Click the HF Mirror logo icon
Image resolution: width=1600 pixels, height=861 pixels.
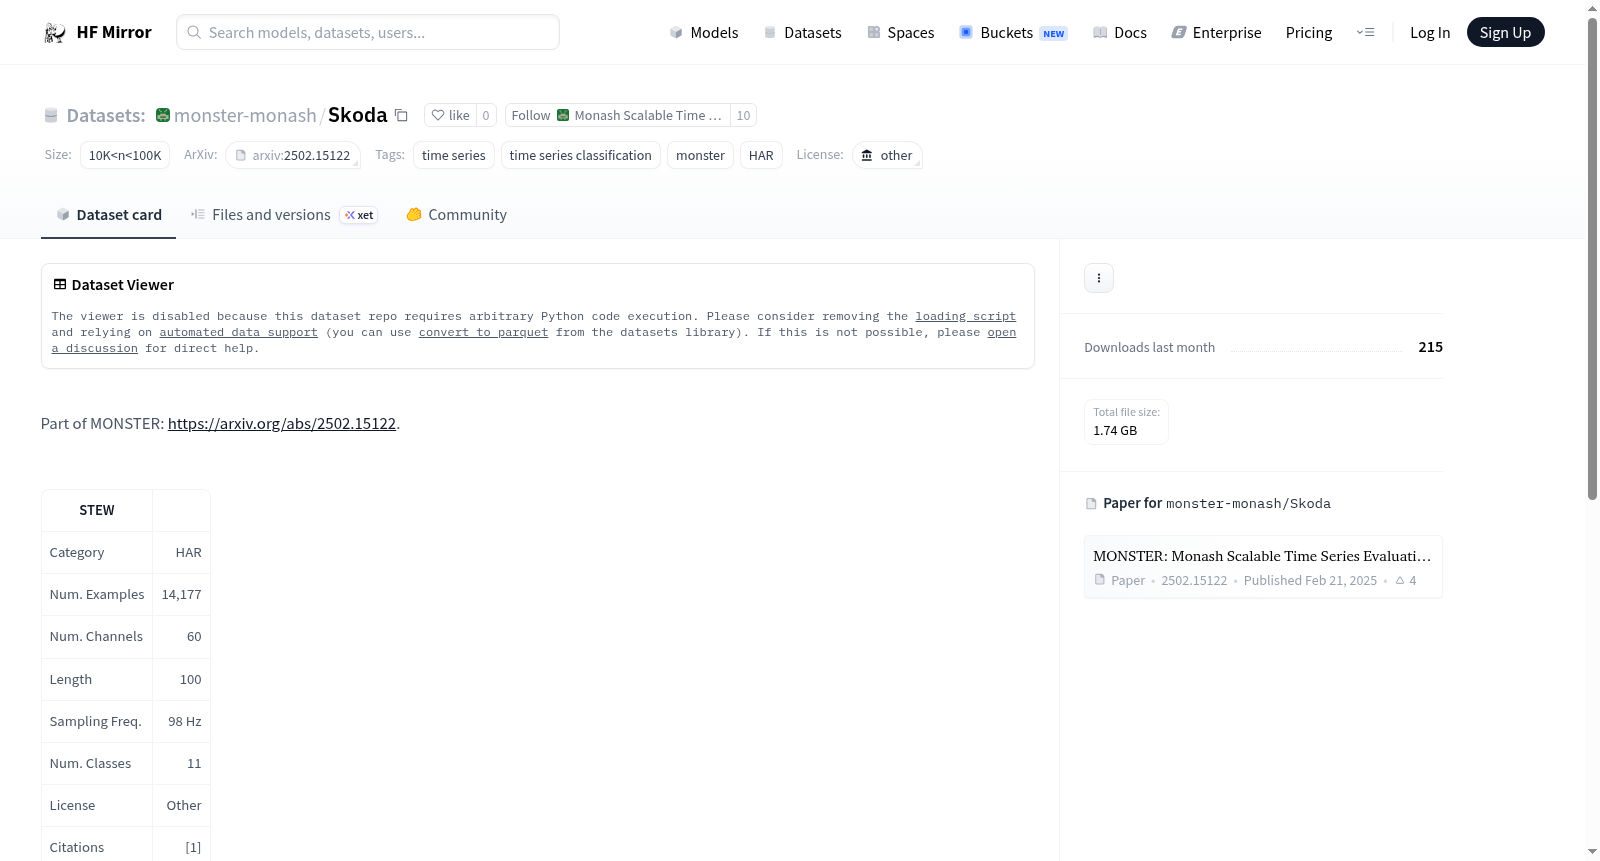pyautogui.click(x=54, y=33)
